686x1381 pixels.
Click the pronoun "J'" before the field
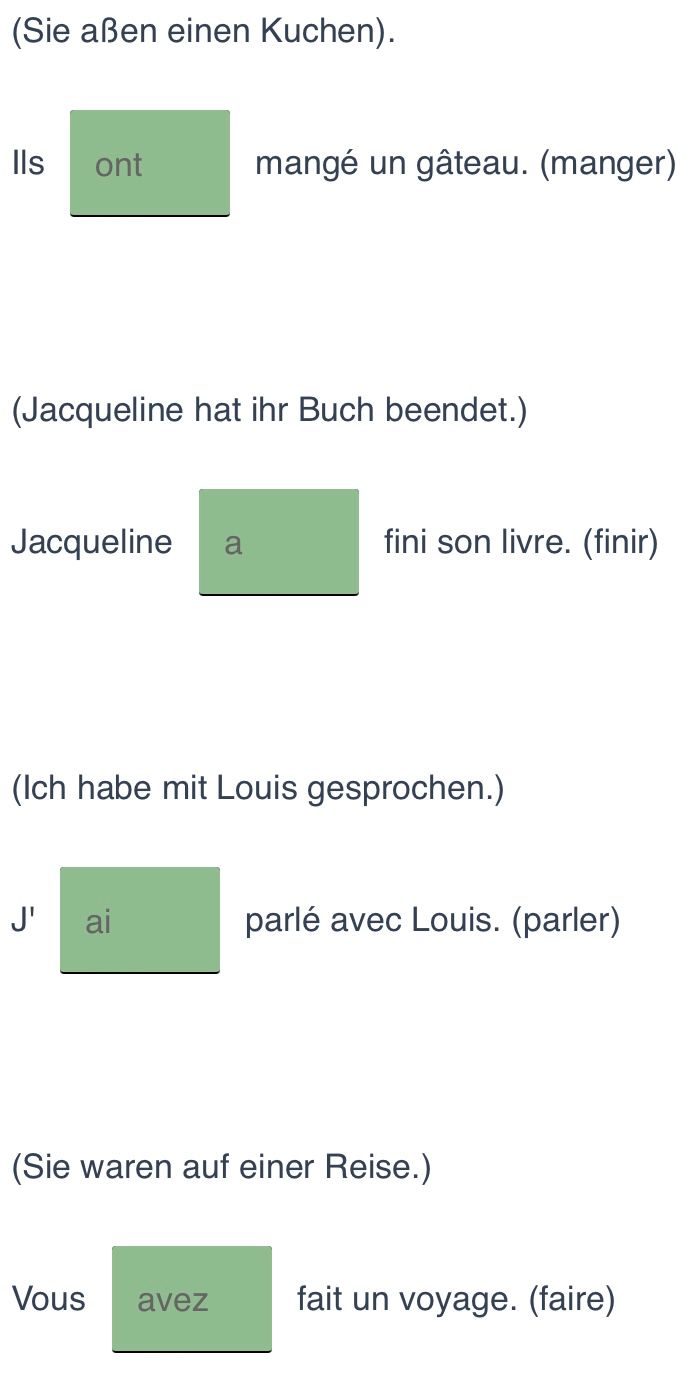(x=23, y=920)
